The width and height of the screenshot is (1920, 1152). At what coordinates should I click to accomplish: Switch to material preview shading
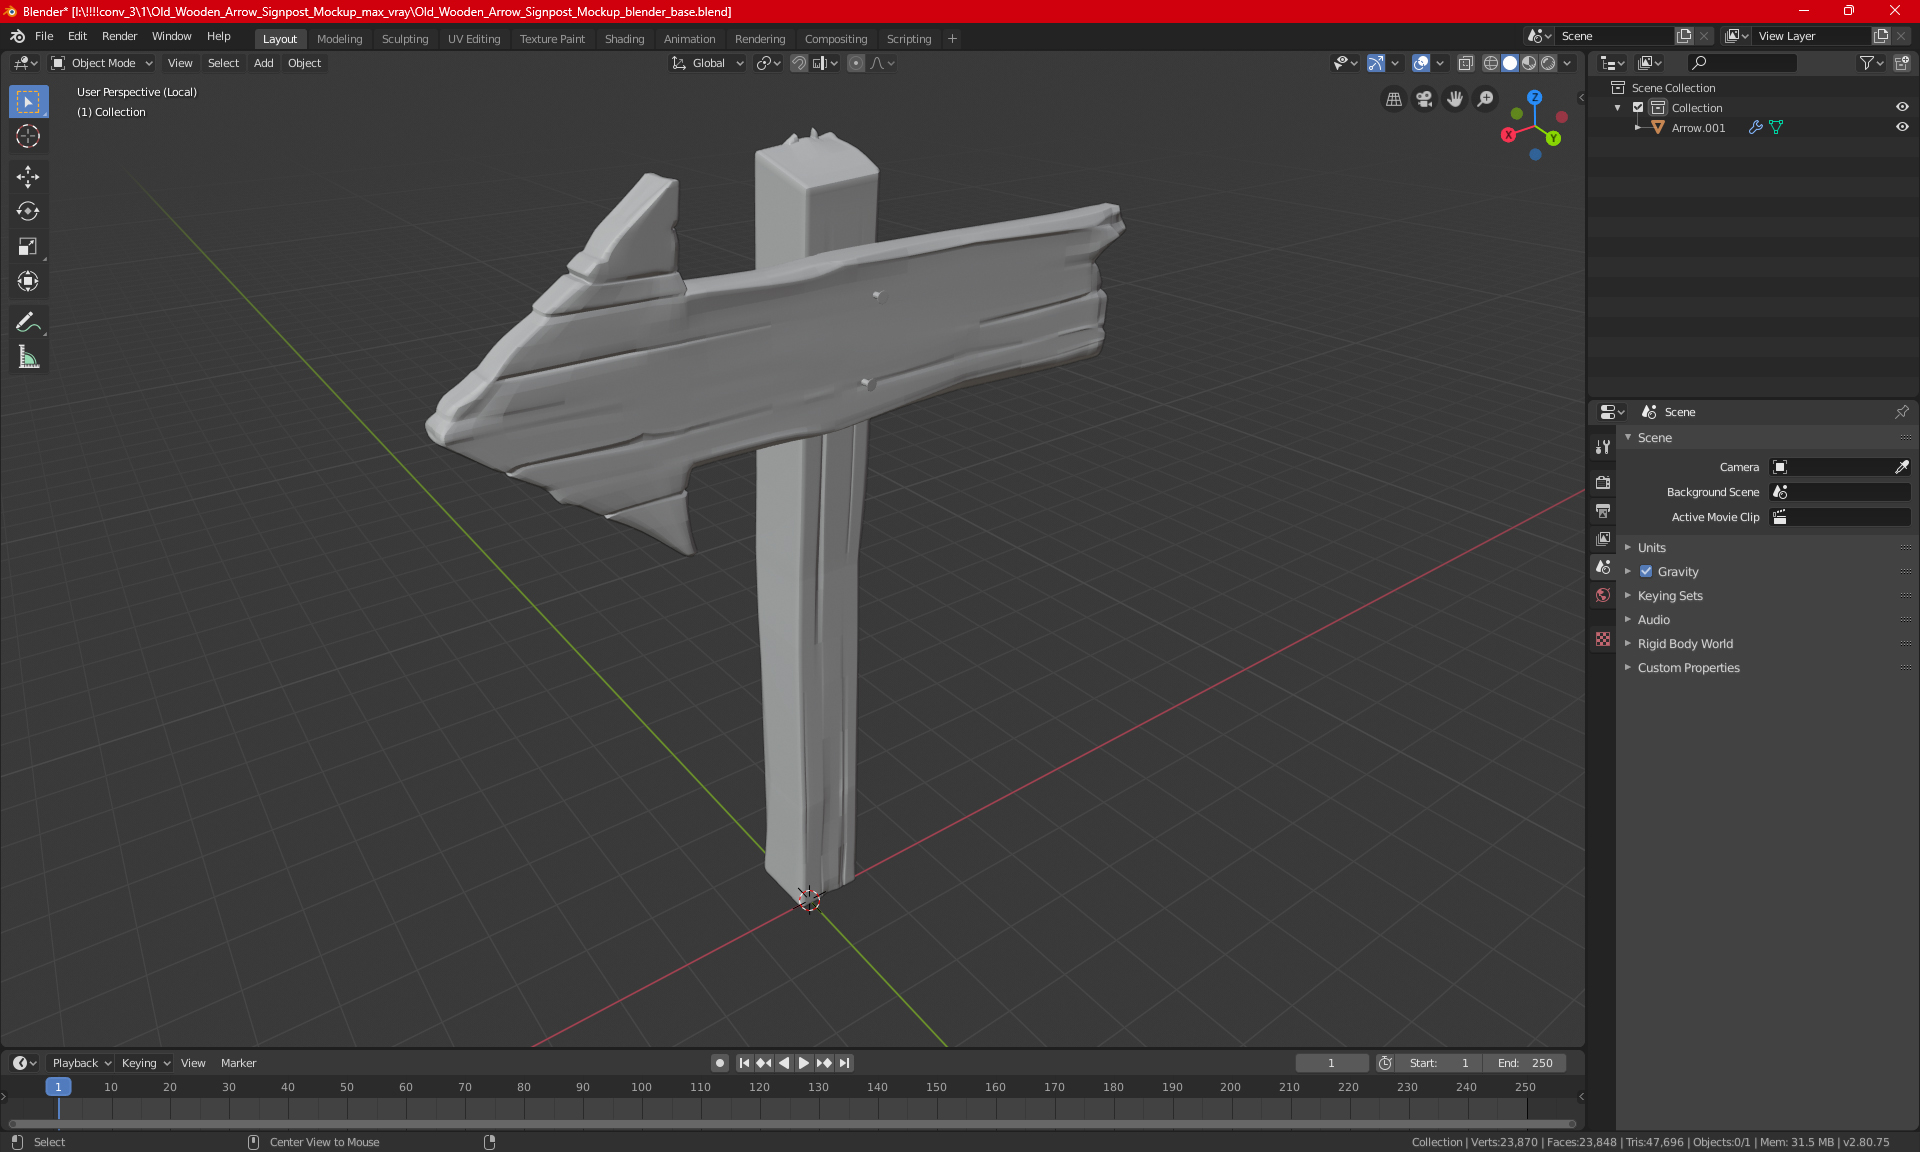coord(1529,63)
